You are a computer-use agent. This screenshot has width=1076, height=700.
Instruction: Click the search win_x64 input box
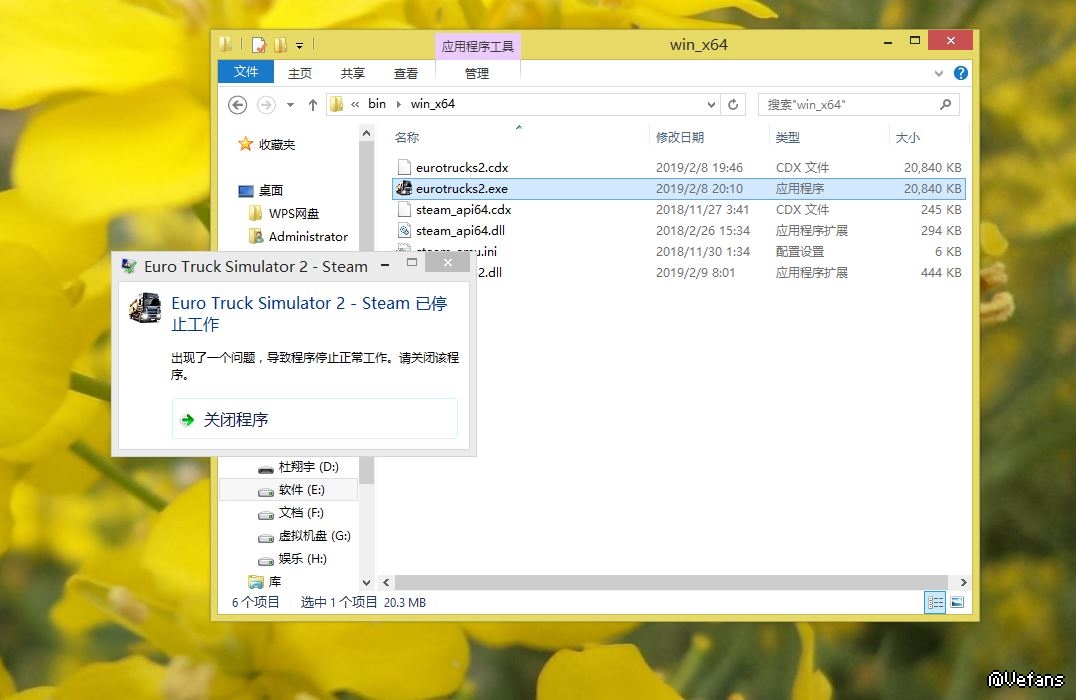[848, 104]
